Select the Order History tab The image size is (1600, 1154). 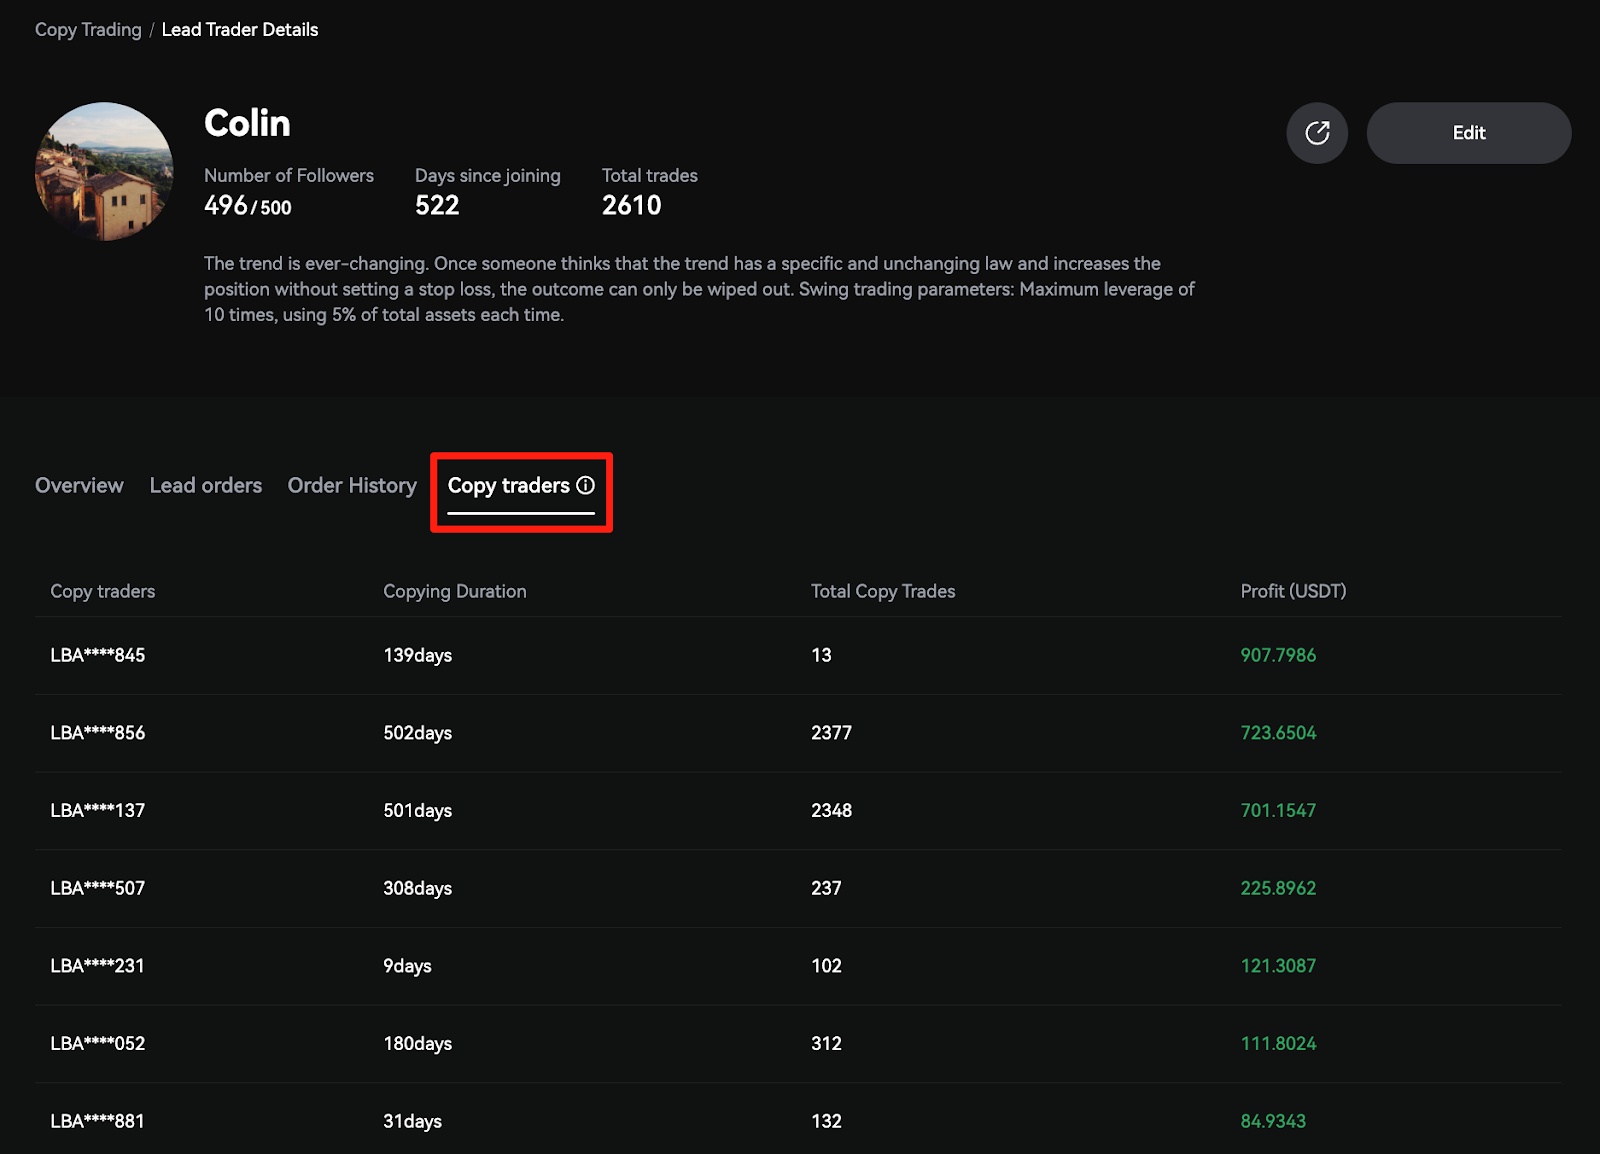point(352,485)
